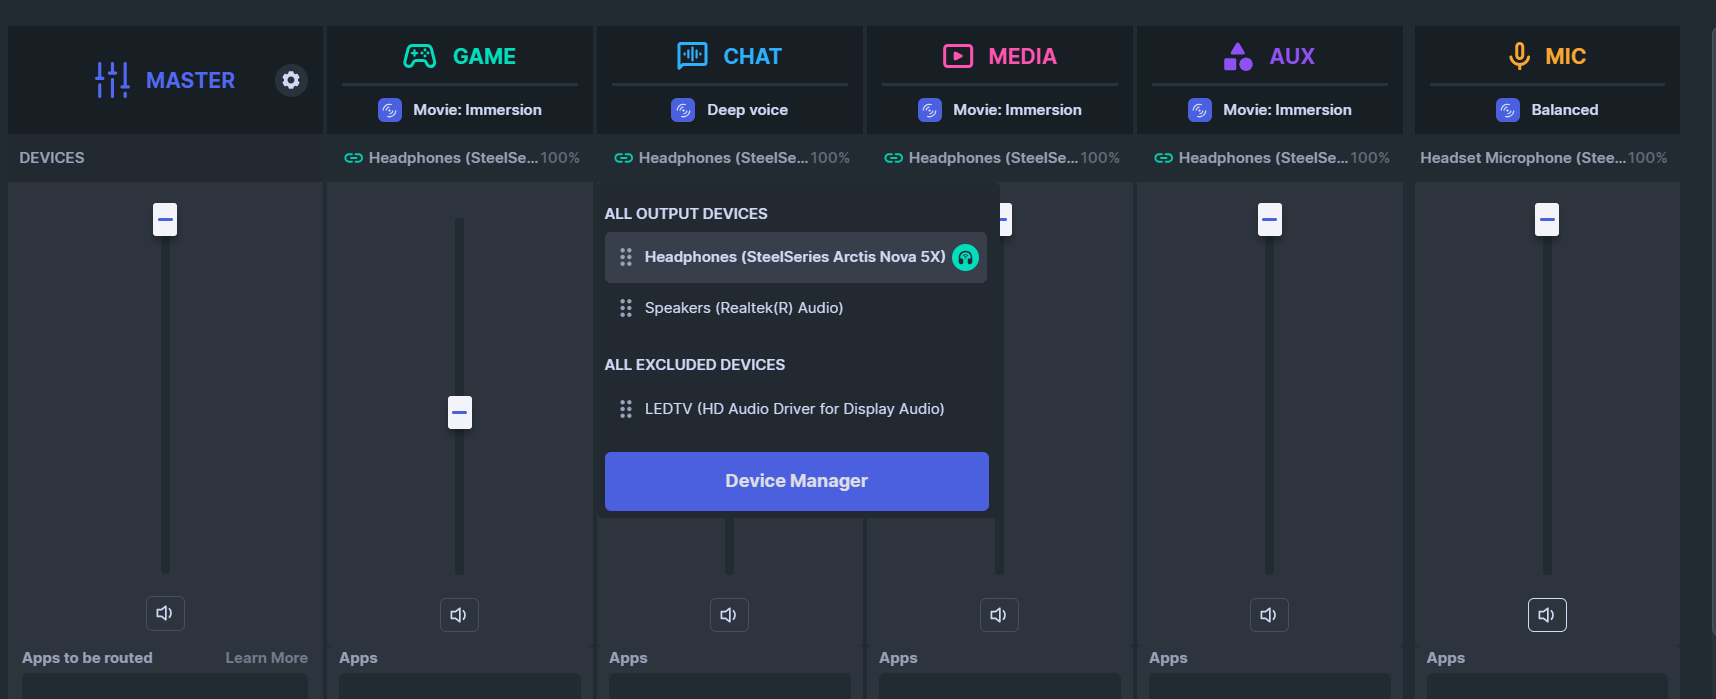
Task: Click the Mic Balanced preset icon
Action: click(x=1508, y=110)
